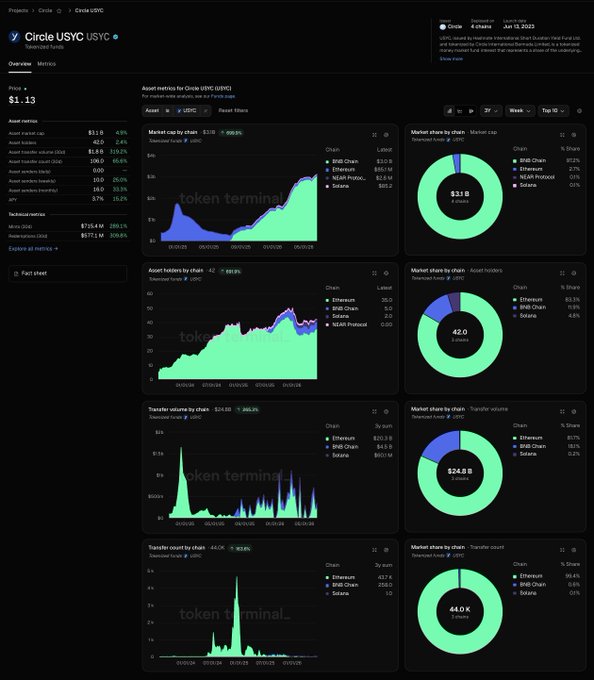Click Circle USYC breadcrumb item
594x680 pixels.
click(89, 10)
